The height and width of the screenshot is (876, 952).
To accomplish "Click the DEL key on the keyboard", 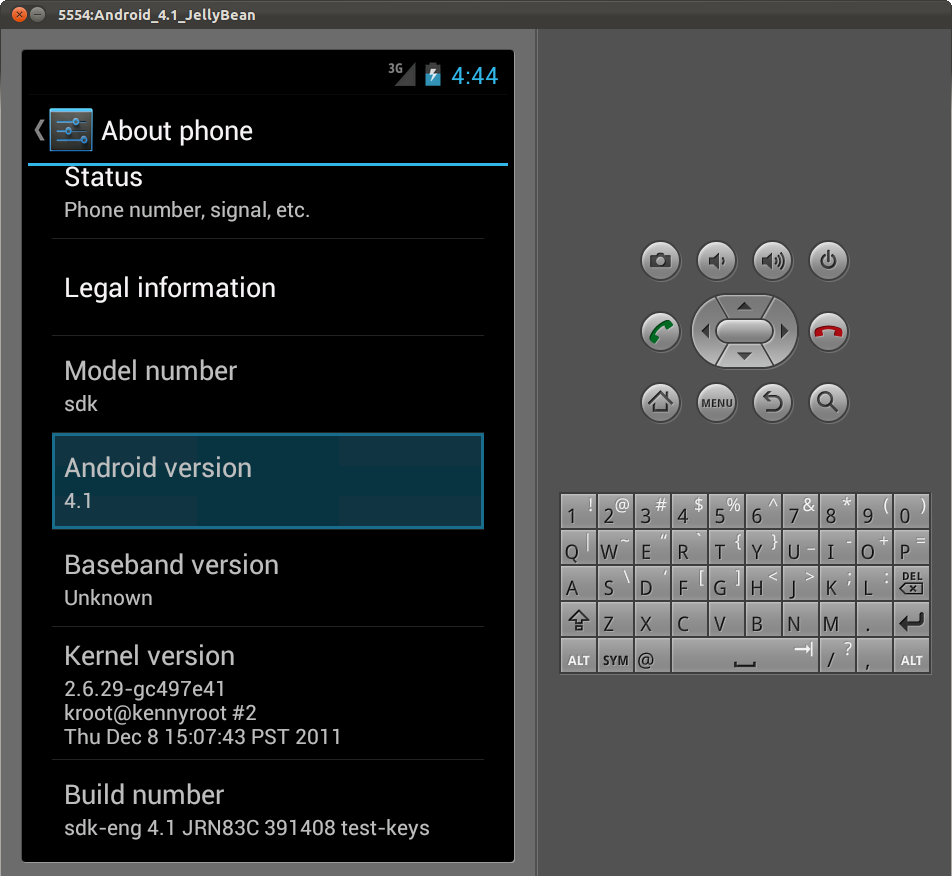I will click(911, 583).
